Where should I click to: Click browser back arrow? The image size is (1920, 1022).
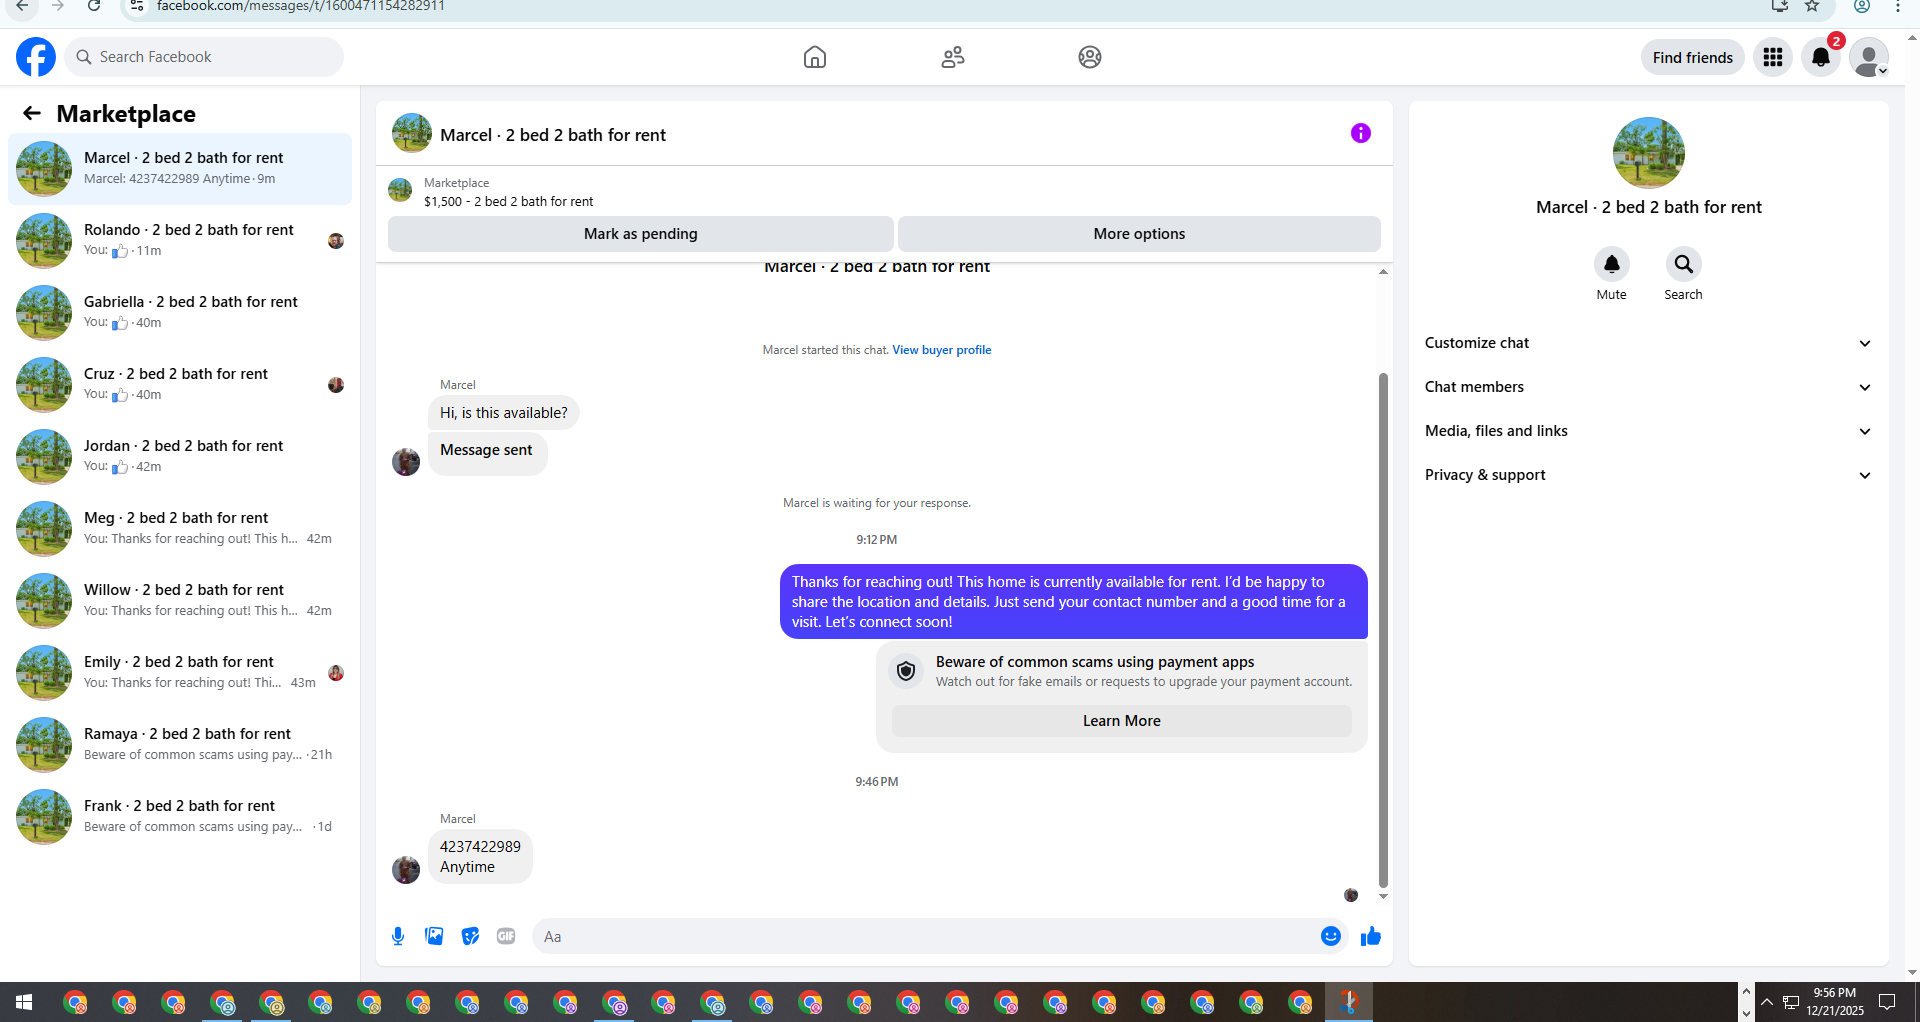22,6
